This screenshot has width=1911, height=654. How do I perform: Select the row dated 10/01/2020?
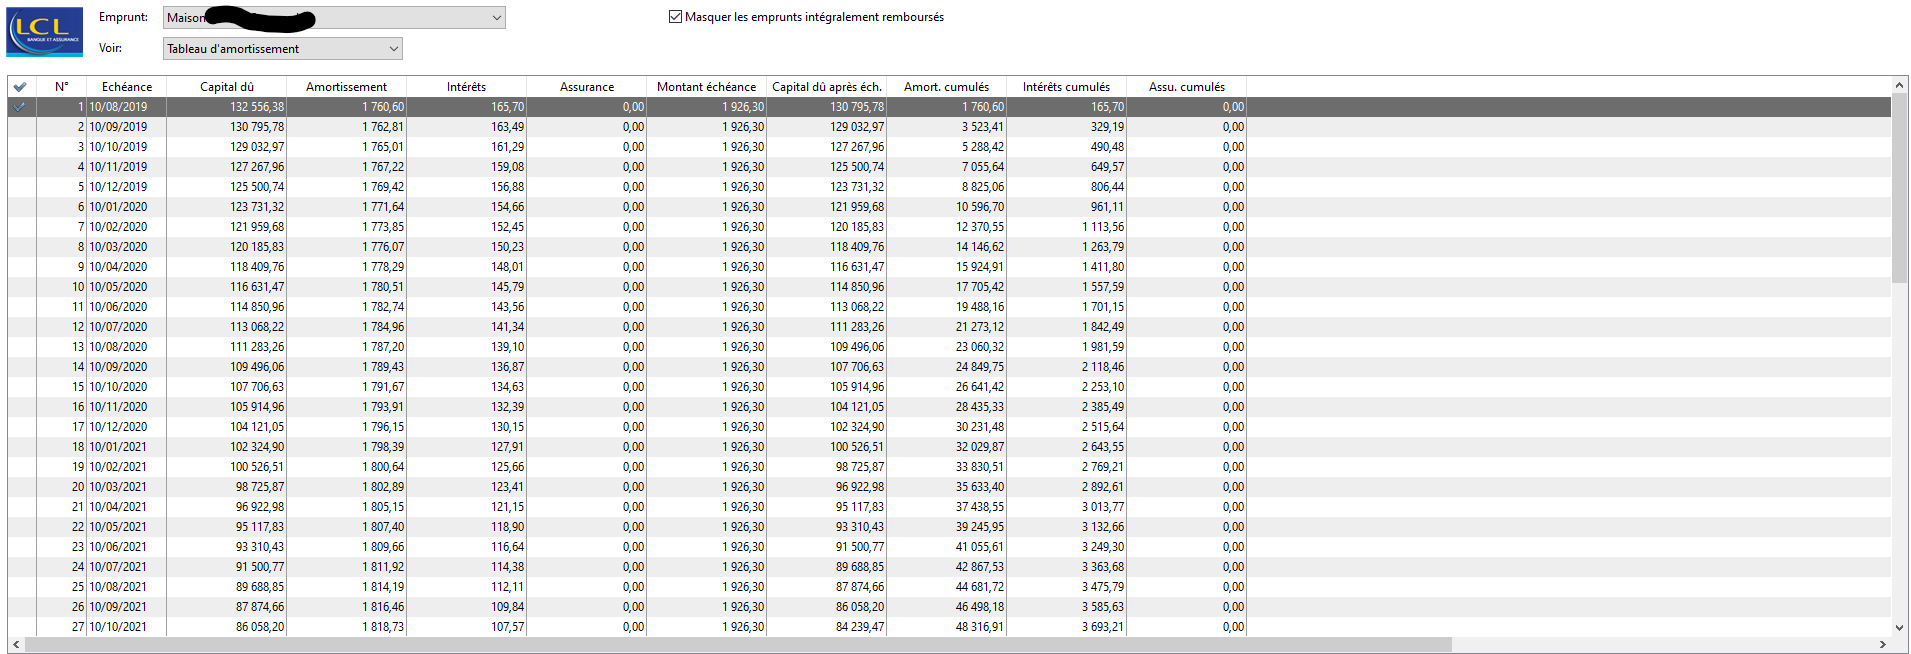point(949,207)
